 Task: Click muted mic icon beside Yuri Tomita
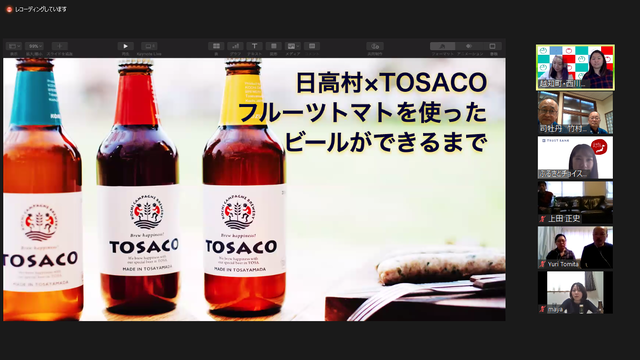point(543,264)
